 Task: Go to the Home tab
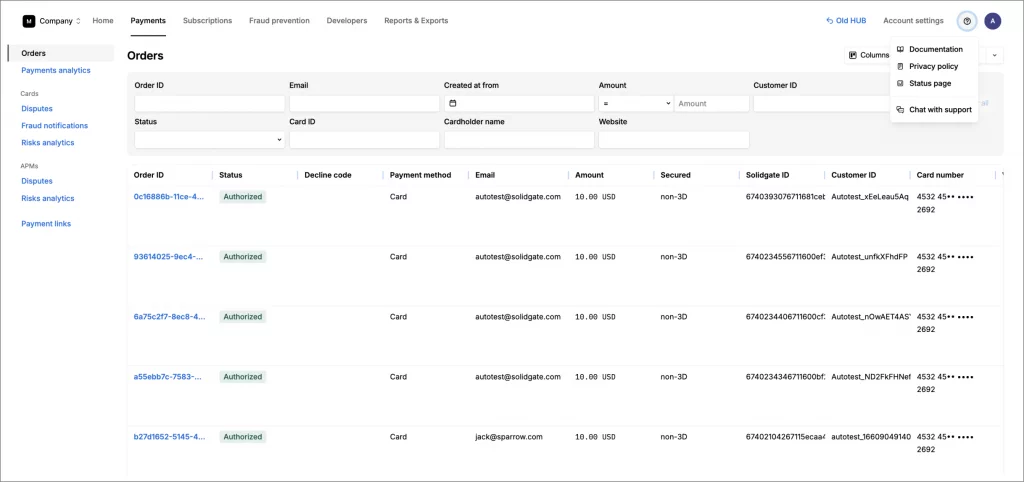[103, 21]
